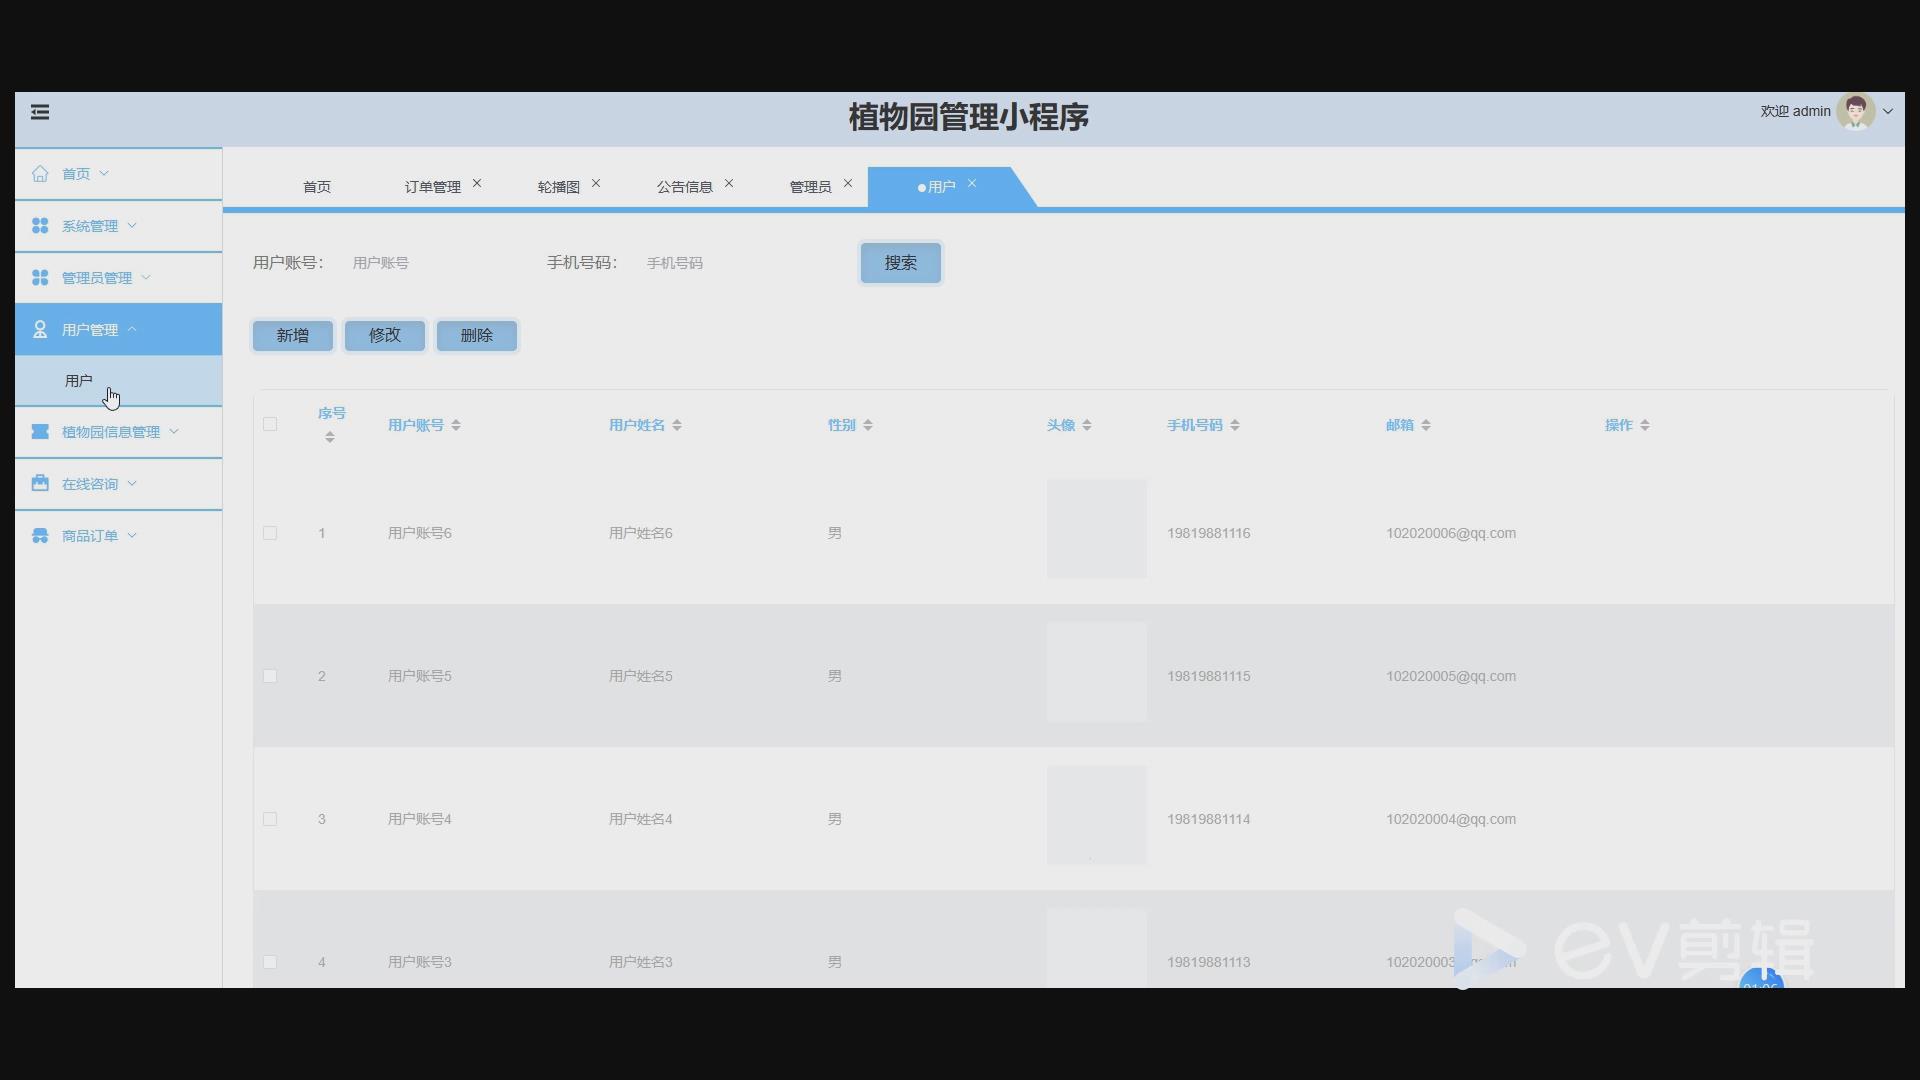Check the checkbox for the 用户账号5 row
1920x1080 pixels.
270,676
